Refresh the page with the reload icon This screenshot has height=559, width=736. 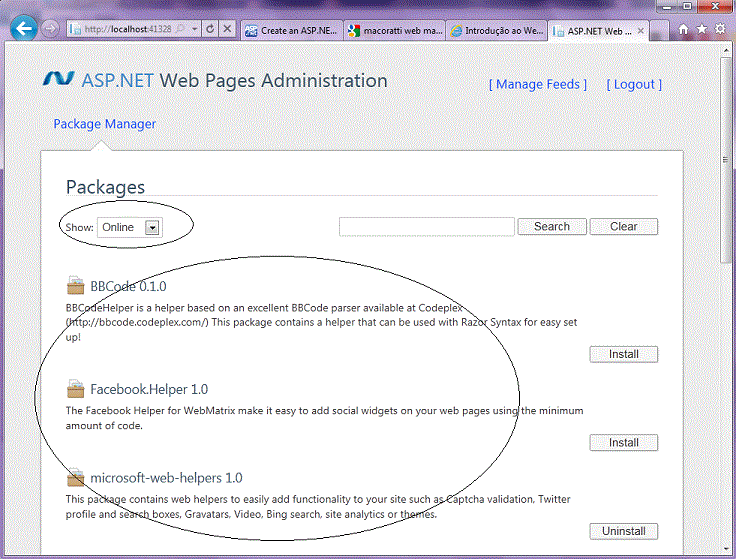pyautogui.click(x=210, y=29)
